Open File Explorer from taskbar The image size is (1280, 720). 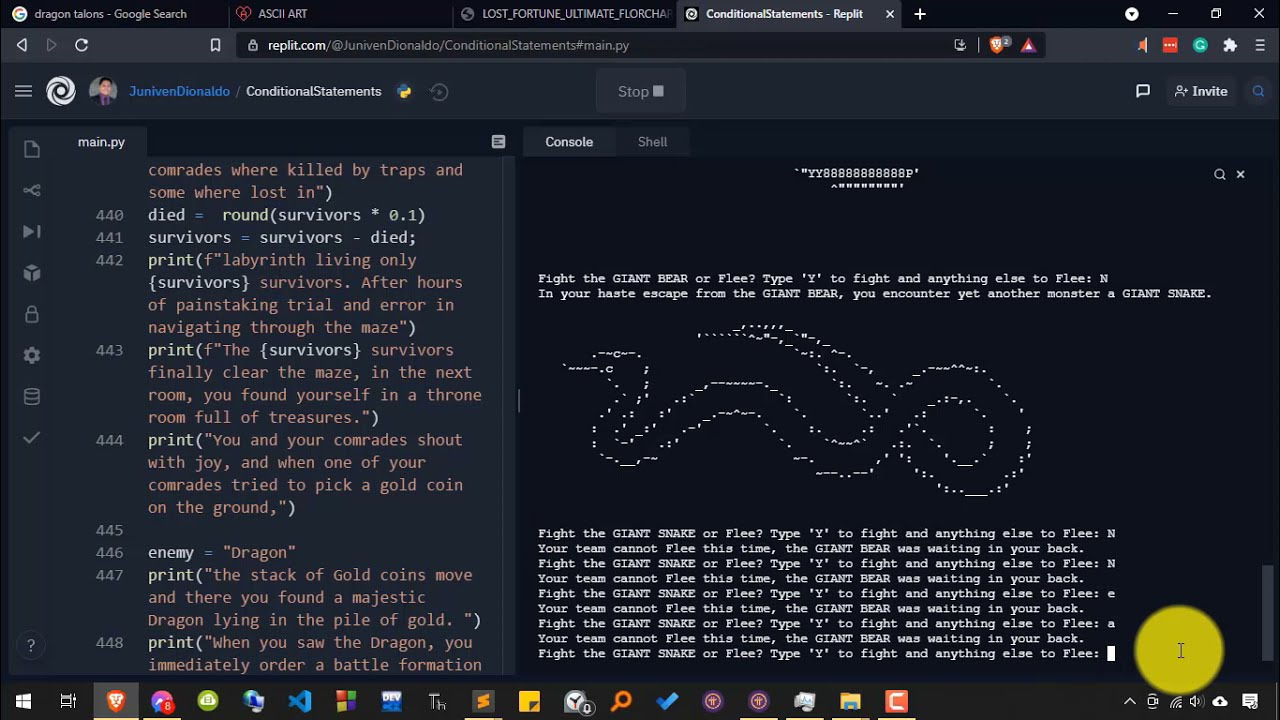point(850,702)
